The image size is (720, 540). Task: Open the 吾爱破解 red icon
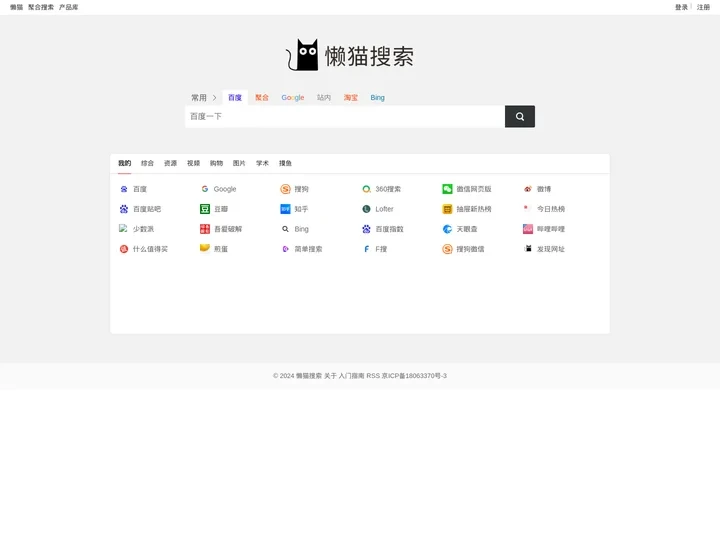[205, 229]
